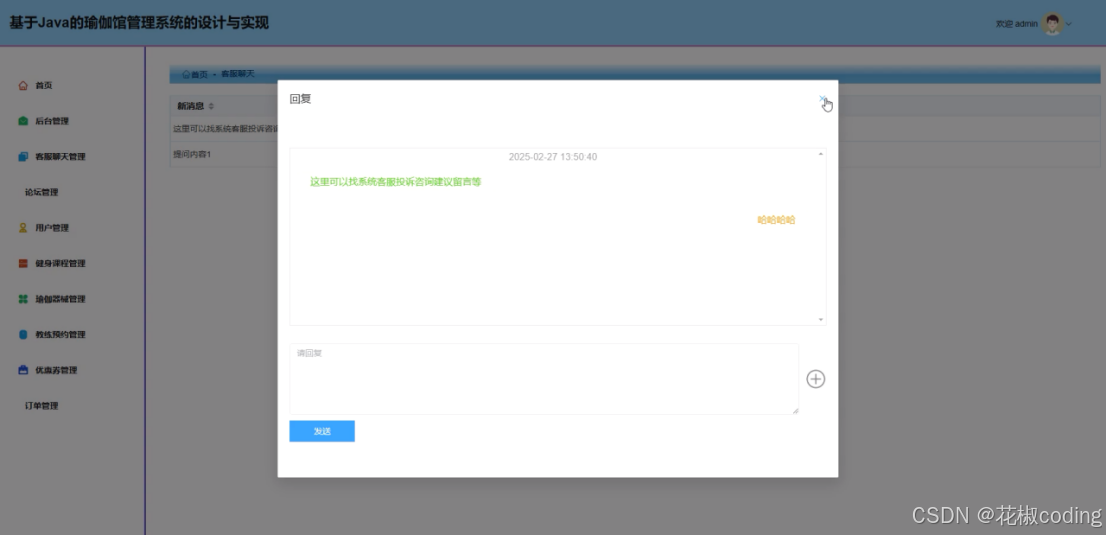Open 订单管理 menu
1106x536 pixels.
42,406
